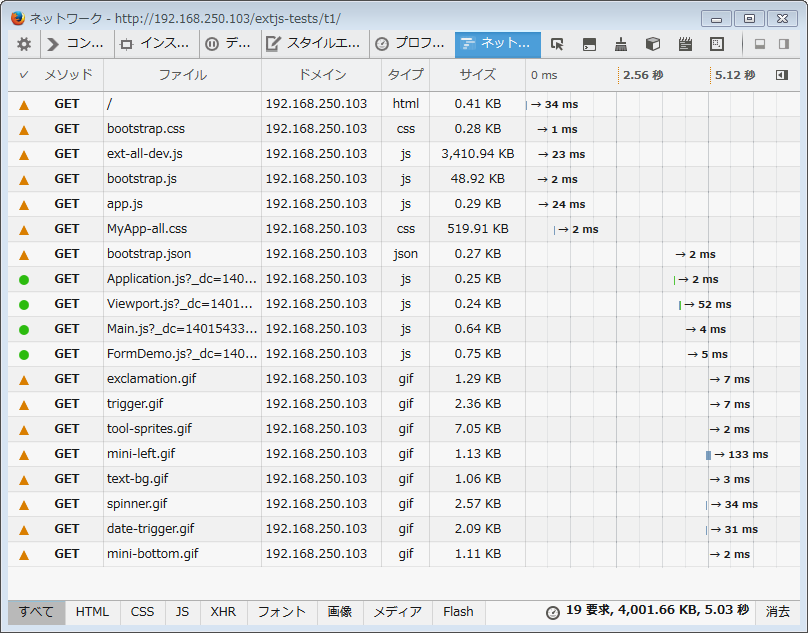This screenshot has width=808, height=633.
Task: Select the mini-bottom.gif file name
Action: (x=153, y=554)
